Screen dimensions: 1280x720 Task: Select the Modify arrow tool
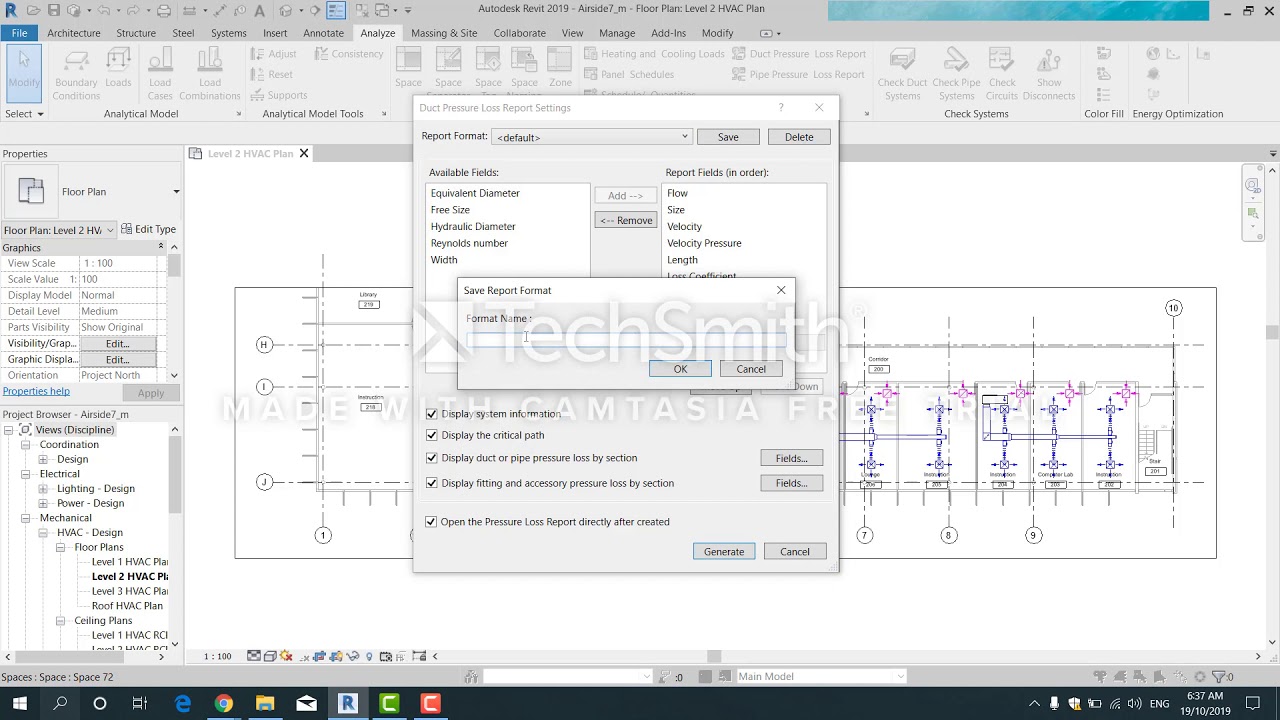click(24, 72)
